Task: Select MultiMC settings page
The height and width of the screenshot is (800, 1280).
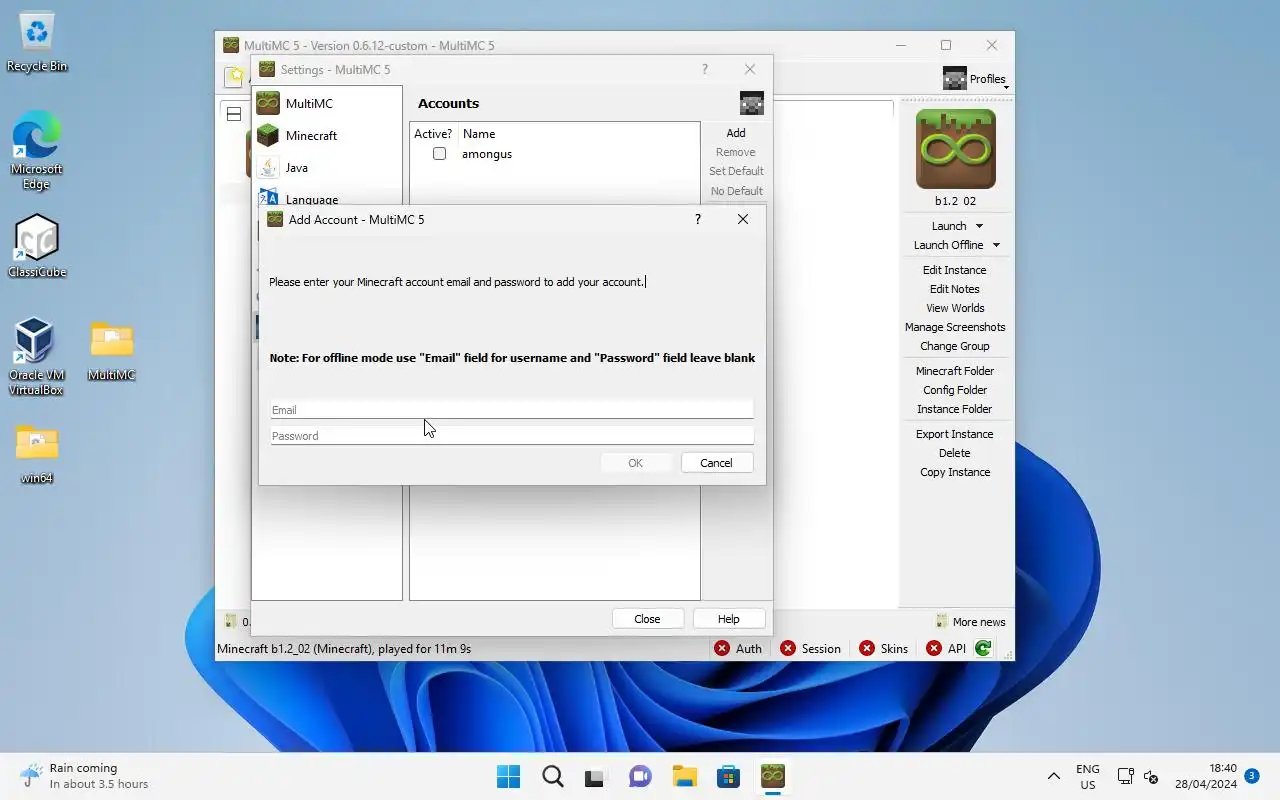Action: tap(326, 103)
